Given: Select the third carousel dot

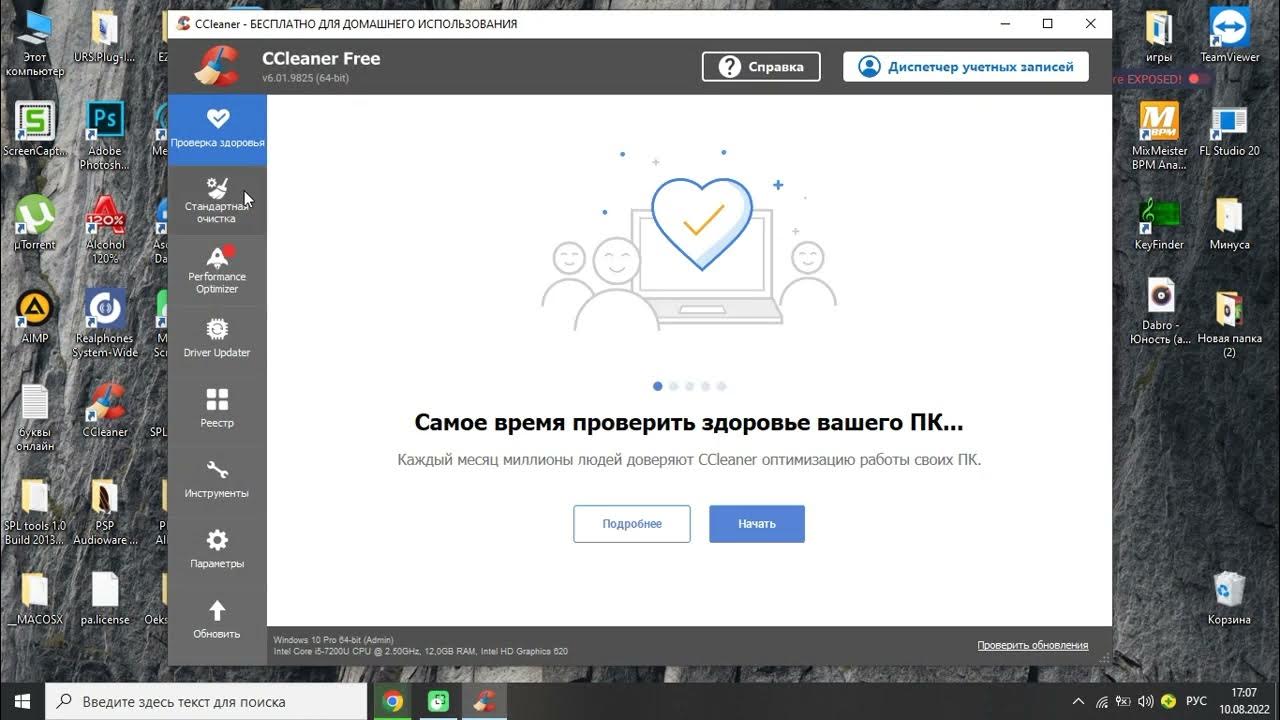Looking at the screenshot, I should (689, 386).
